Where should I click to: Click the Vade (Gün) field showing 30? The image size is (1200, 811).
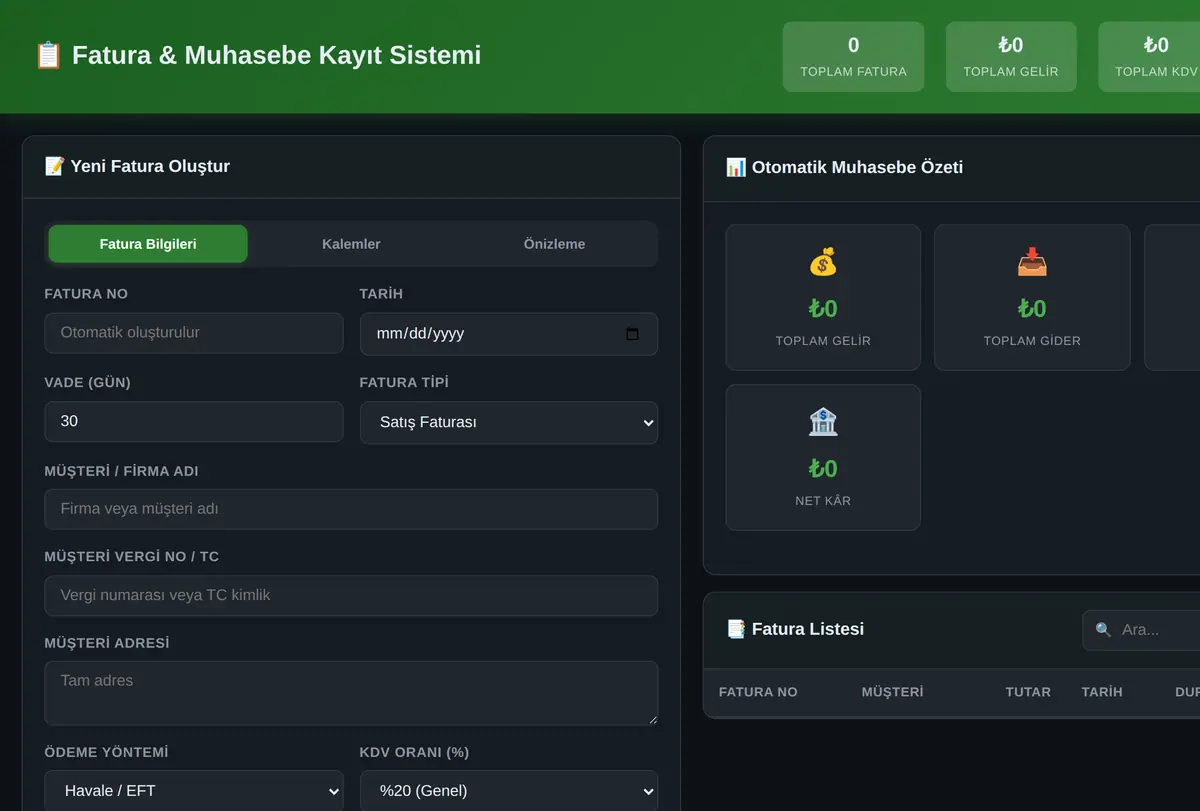click(x=194, y=421)
